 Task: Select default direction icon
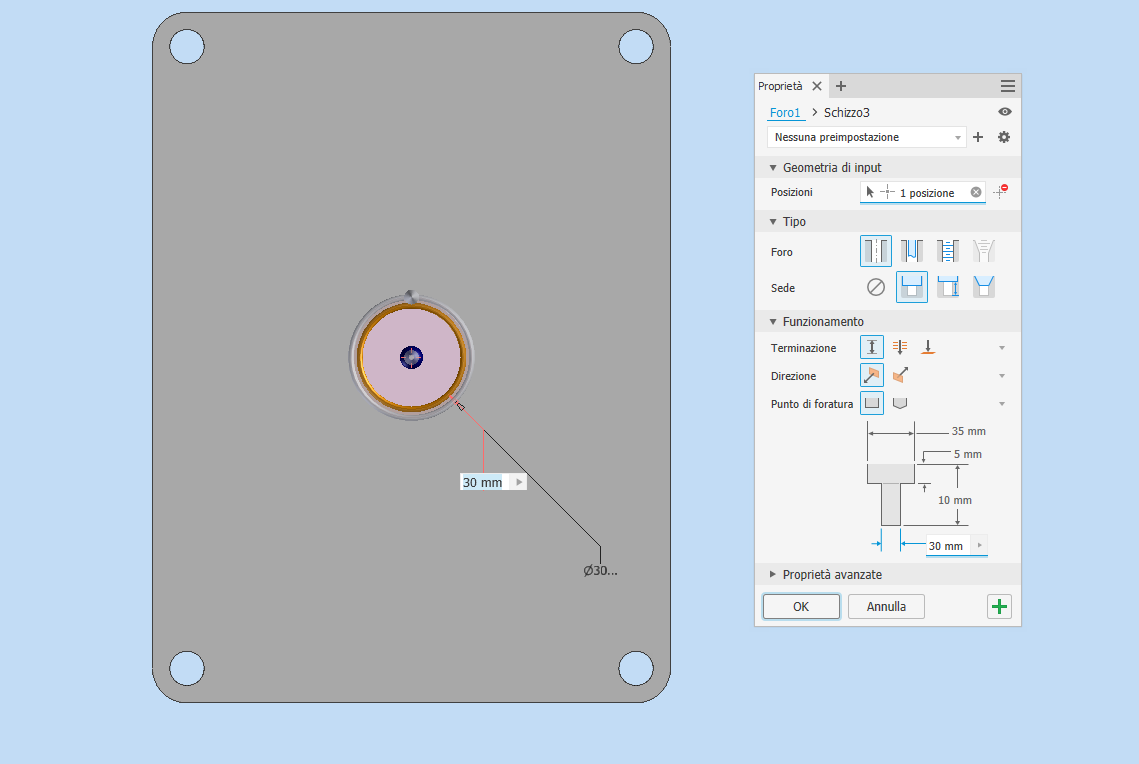[x=872, y=375]
